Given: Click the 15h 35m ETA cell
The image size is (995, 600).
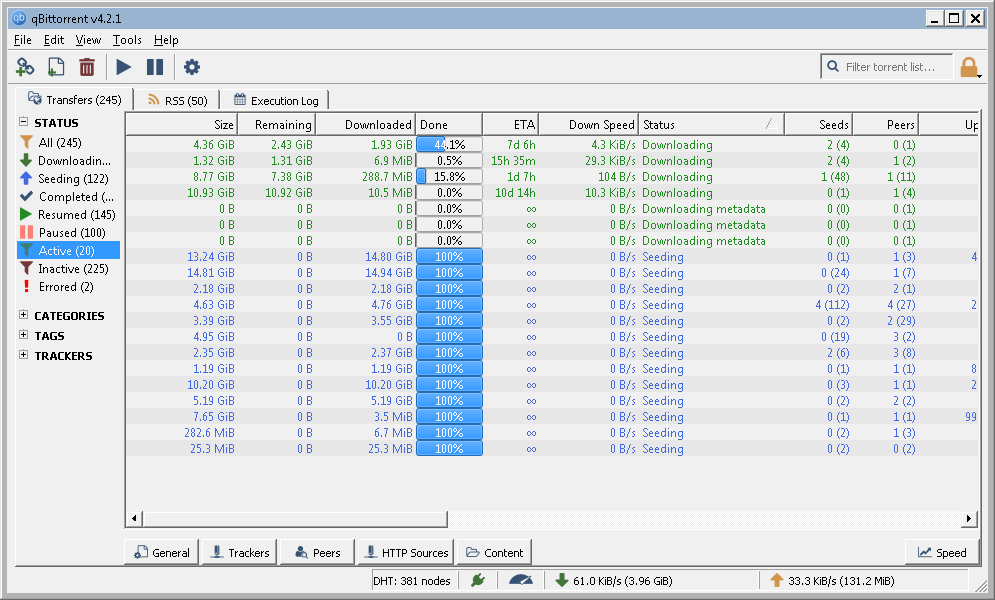Looking at the screenshot, I should pos(513,160).
